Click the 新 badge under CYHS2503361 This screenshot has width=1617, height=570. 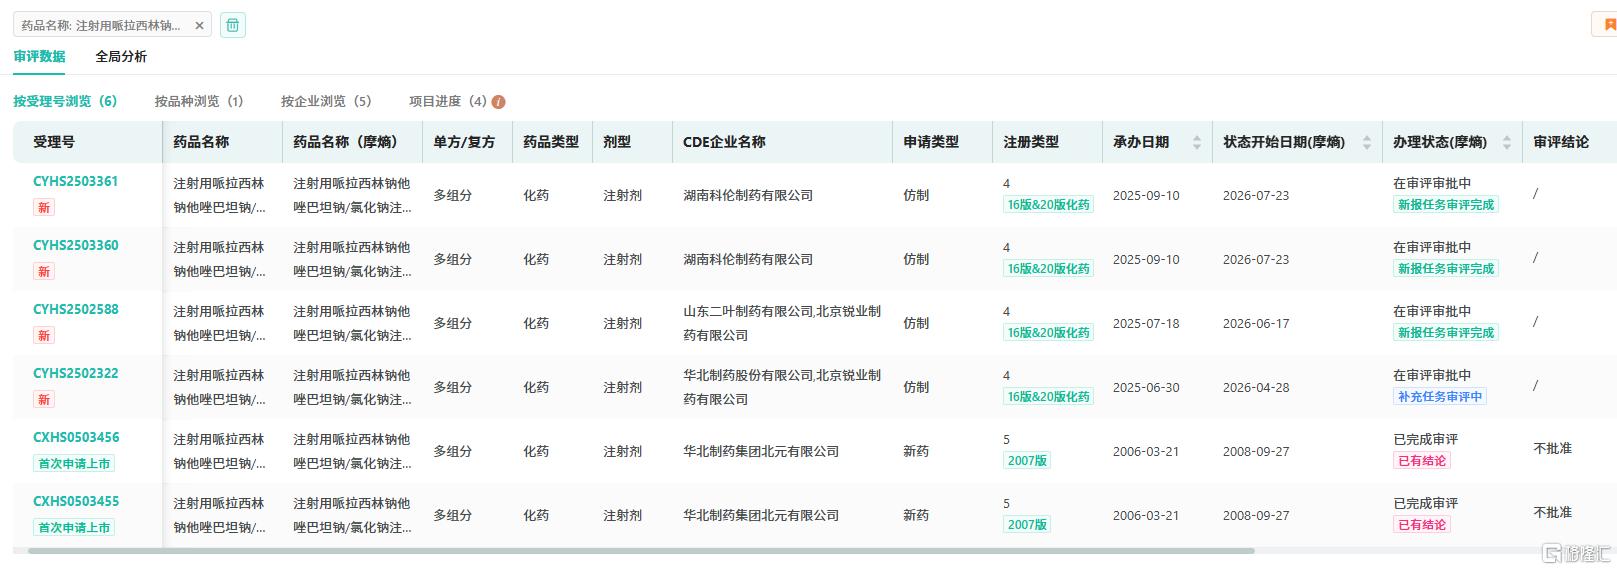[x=44, y=208]
